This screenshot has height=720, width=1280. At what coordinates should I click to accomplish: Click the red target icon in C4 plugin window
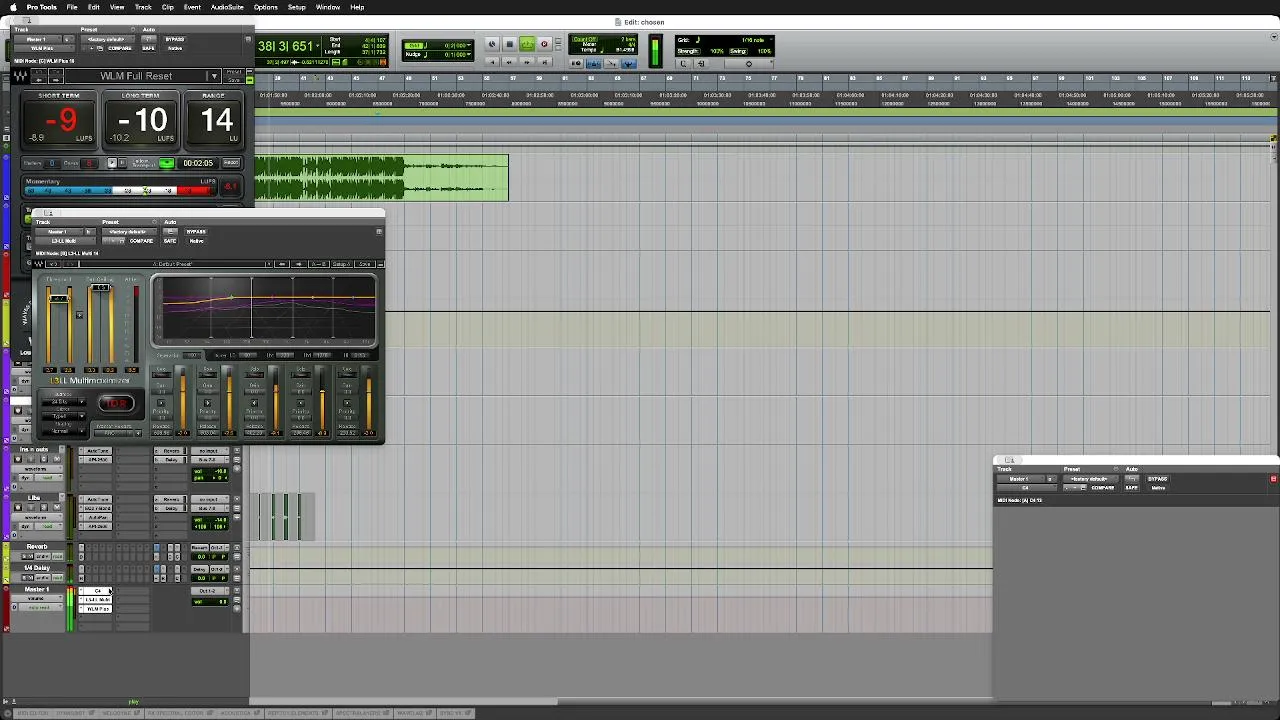(1273, 479)
